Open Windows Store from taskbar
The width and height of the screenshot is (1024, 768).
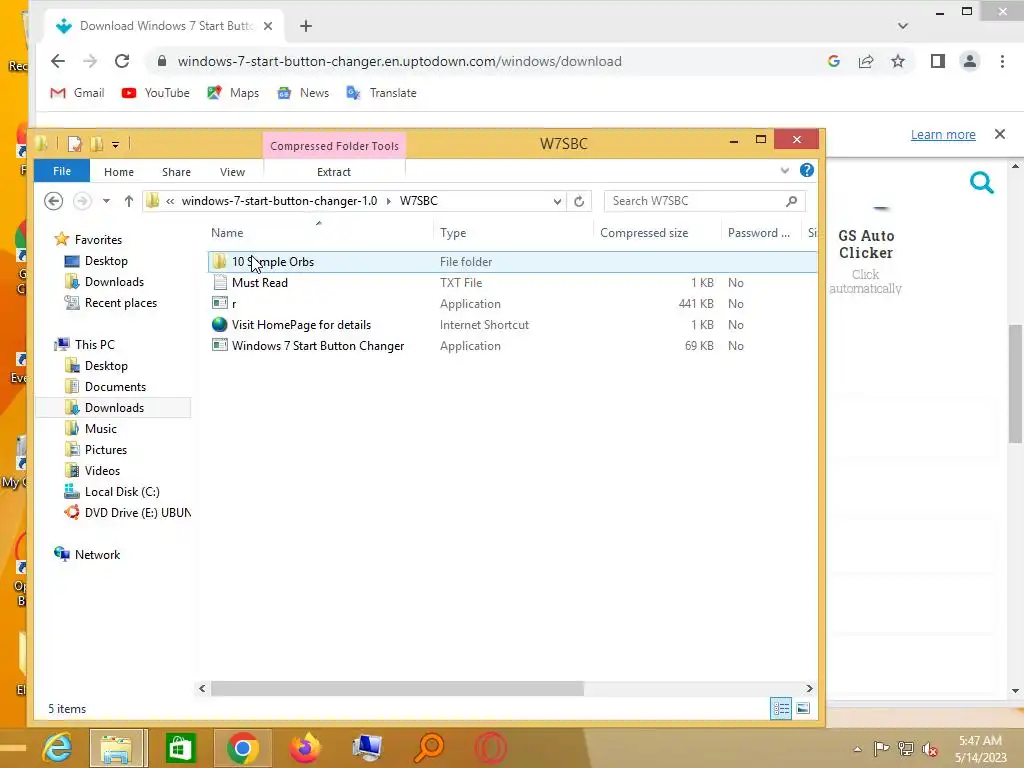click(180, 748)
